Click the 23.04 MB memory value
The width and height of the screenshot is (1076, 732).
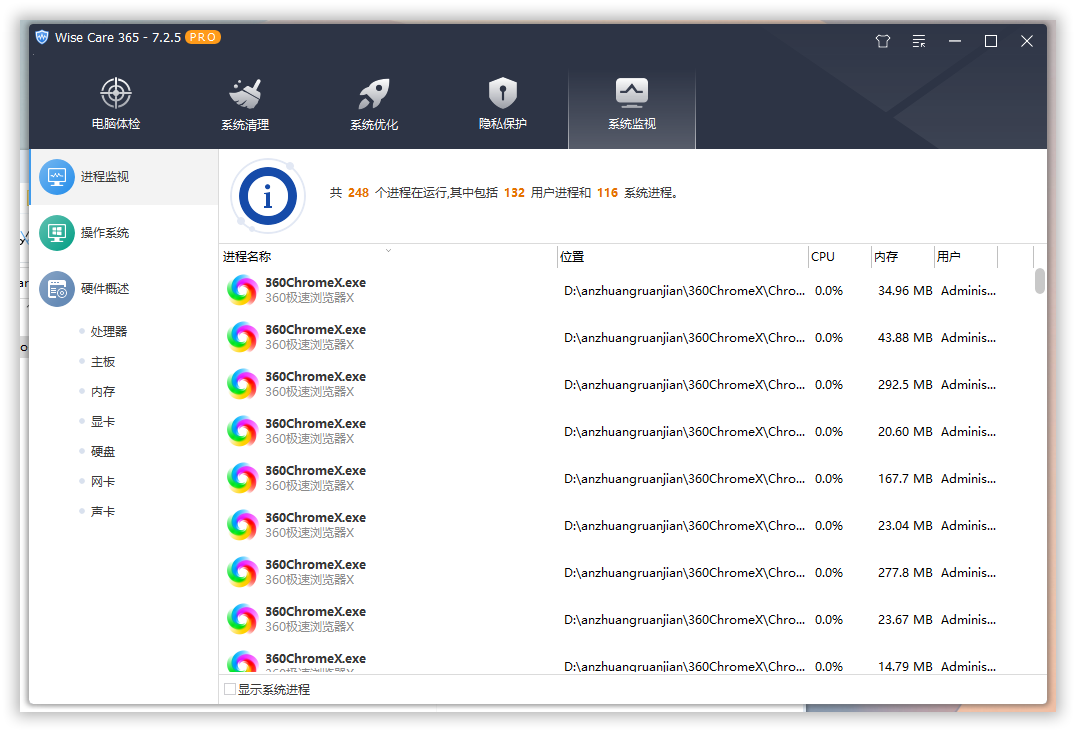[905, 526]
